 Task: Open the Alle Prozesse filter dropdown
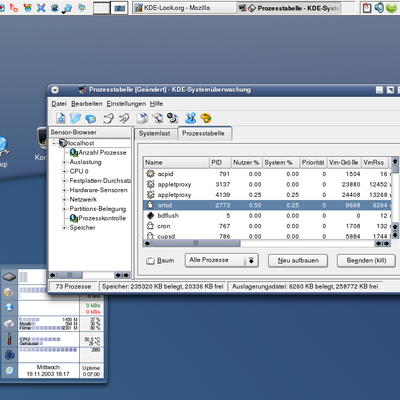coord(222,260)
